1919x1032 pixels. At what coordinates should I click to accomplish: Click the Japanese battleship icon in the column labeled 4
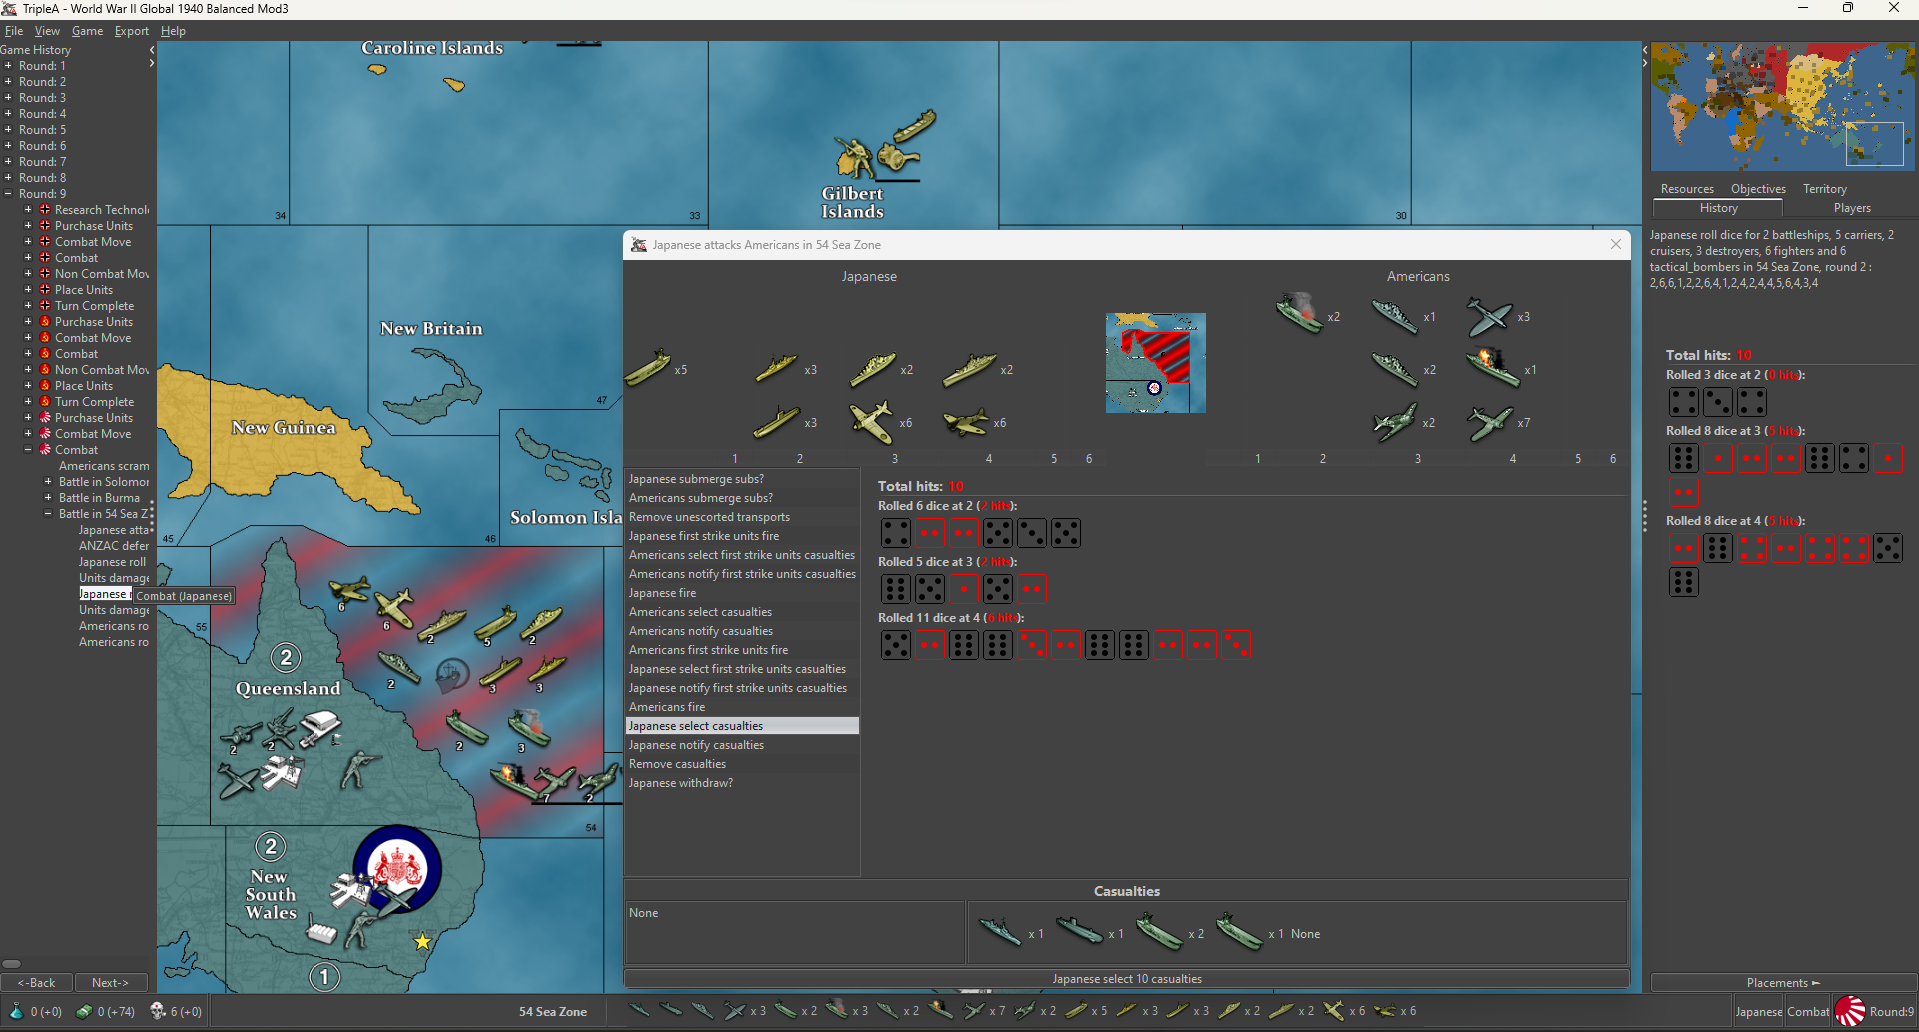point(970,369)
